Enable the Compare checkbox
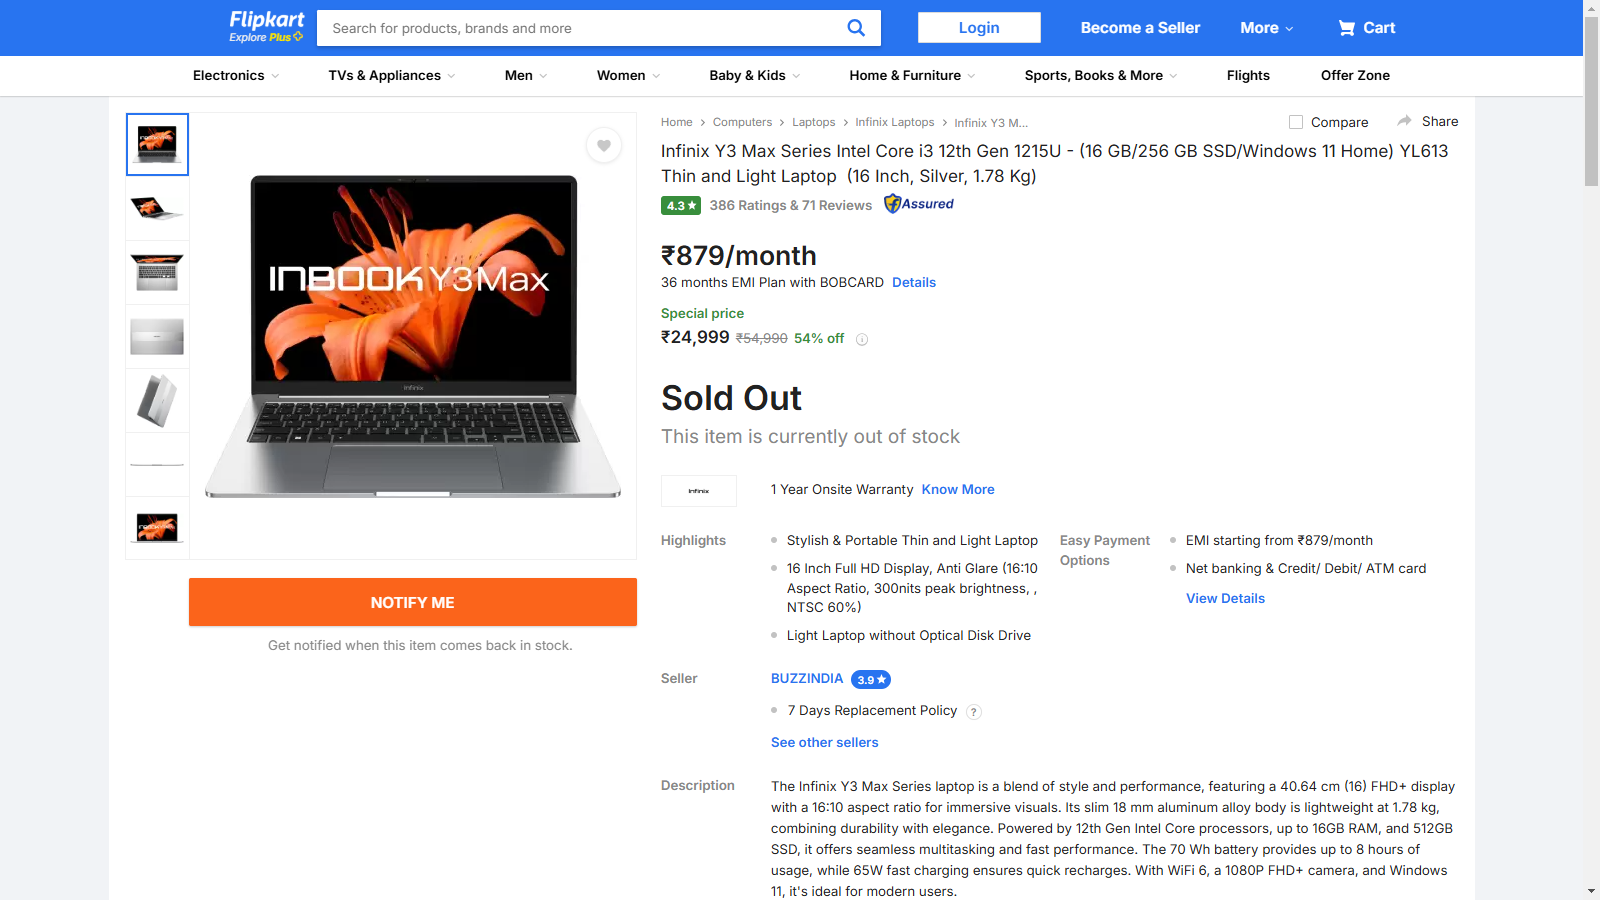 (x=1295, y=121)
